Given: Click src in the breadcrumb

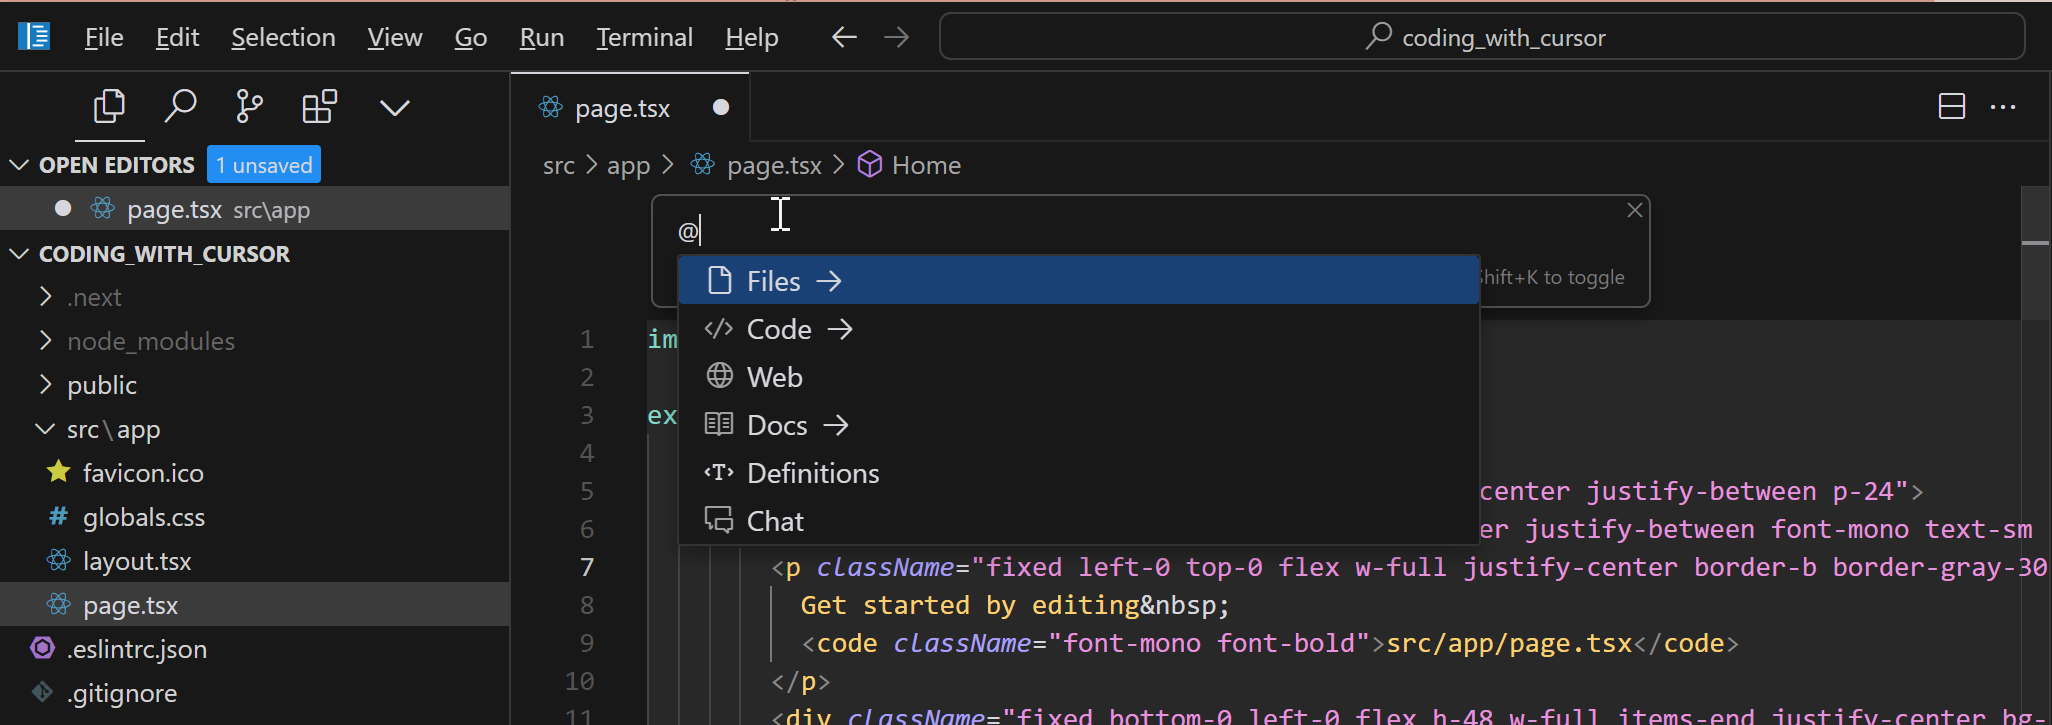Looking at the screenshot, I should pos(558,165).
